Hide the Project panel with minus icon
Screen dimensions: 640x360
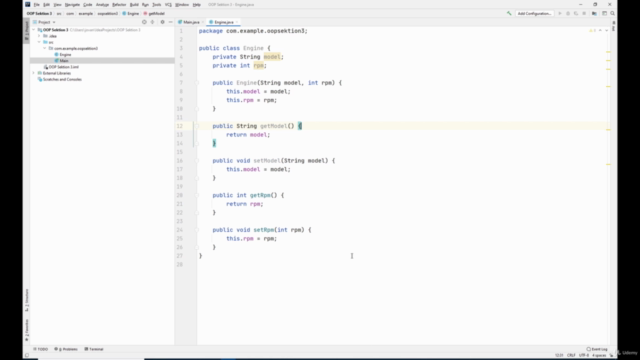coord(170,22)
